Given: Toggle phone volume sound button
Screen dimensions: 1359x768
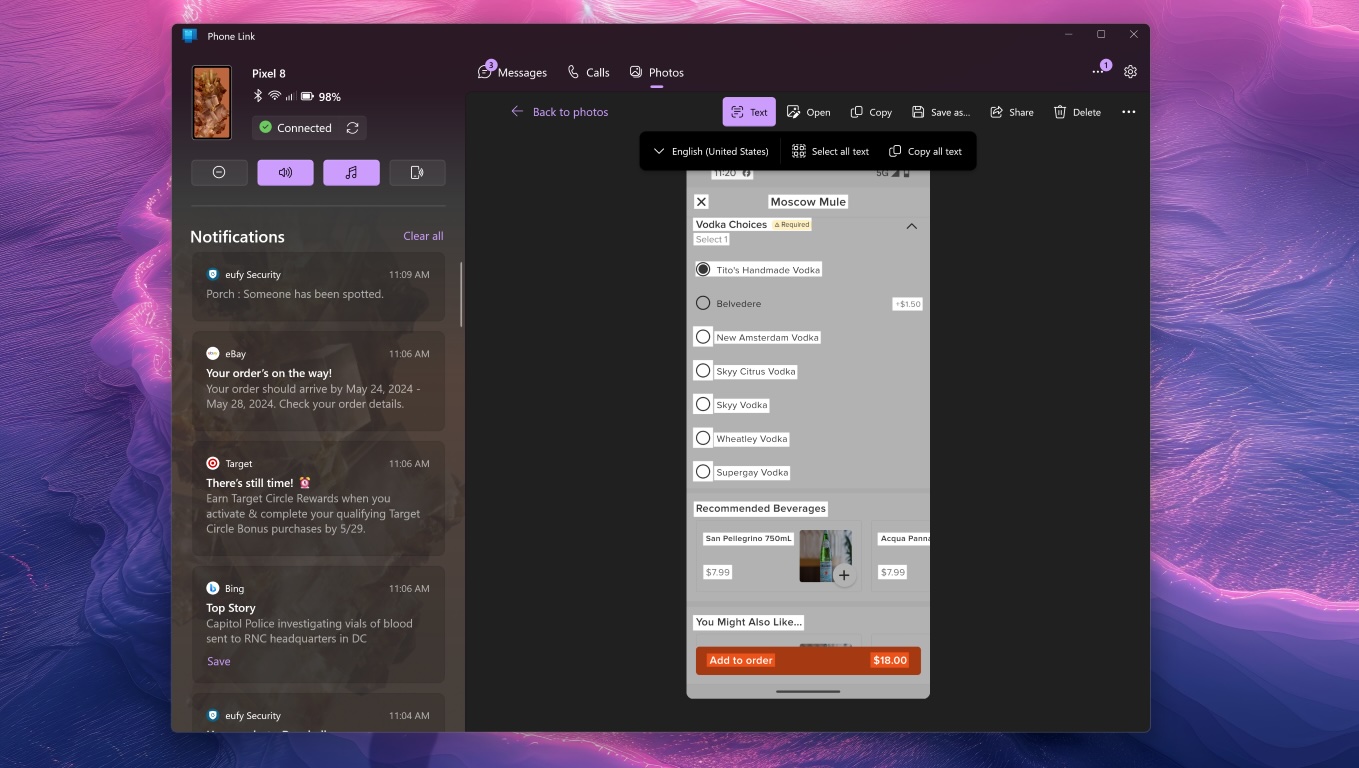Looking at the screenshot, I should [285, 172].
